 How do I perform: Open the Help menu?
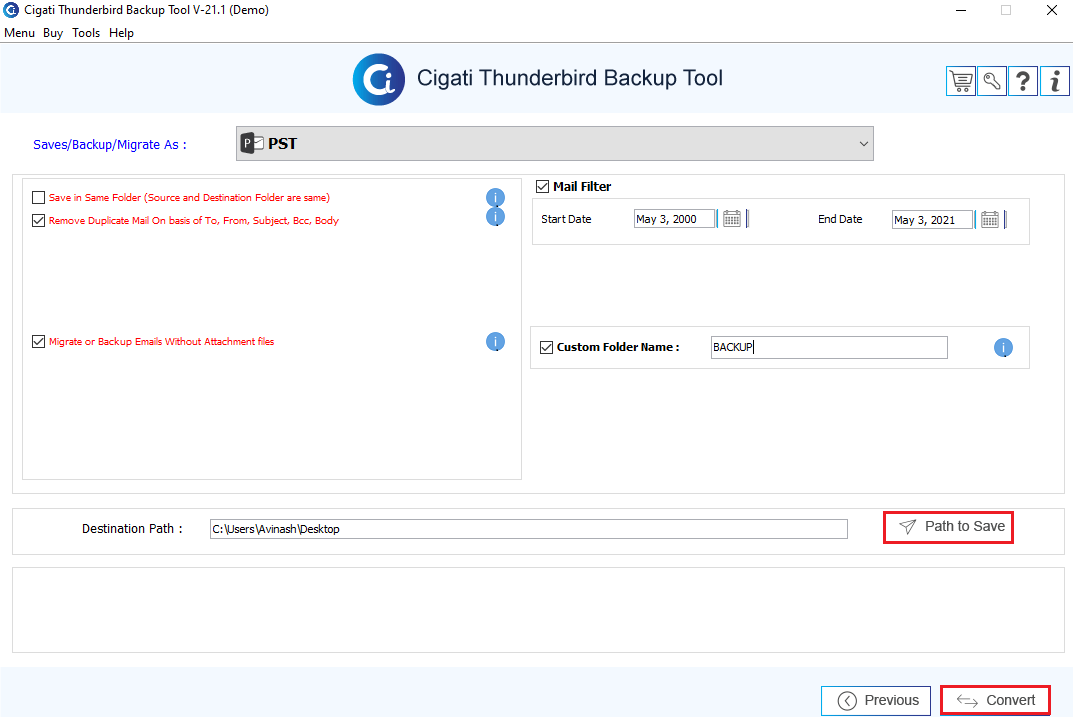(121, 33)
